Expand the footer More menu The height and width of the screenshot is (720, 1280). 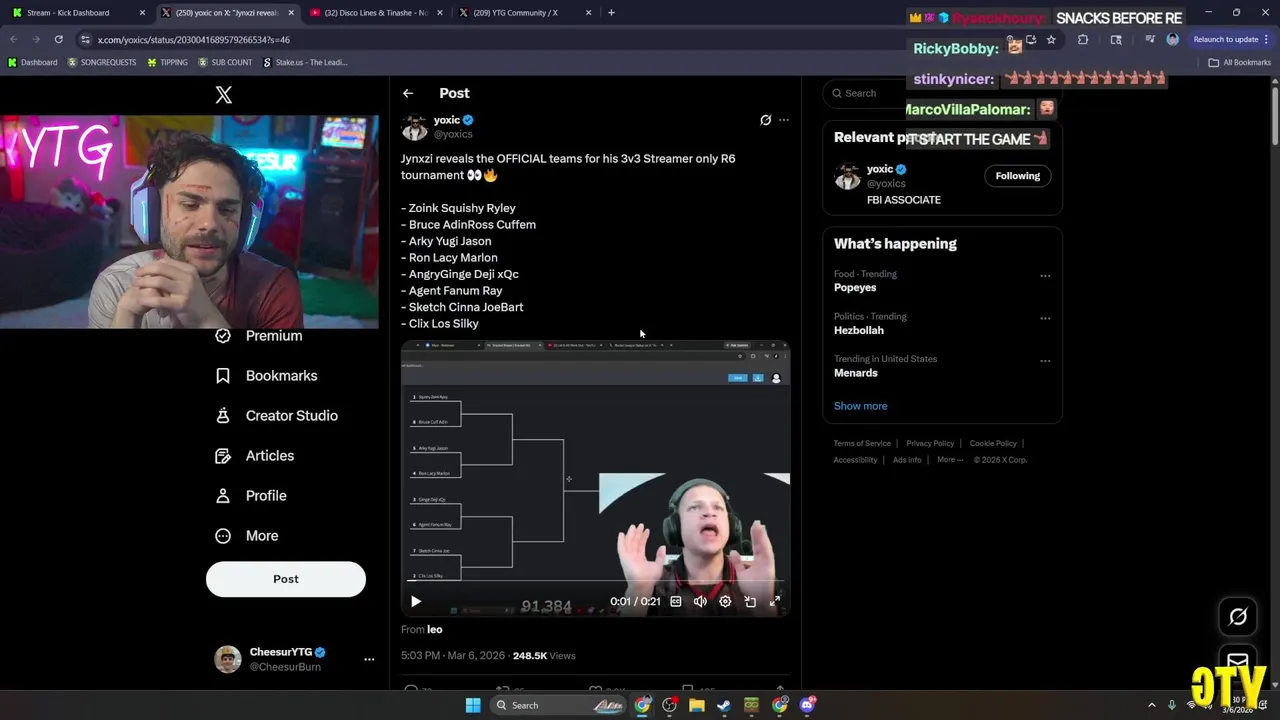coord(950,460)
